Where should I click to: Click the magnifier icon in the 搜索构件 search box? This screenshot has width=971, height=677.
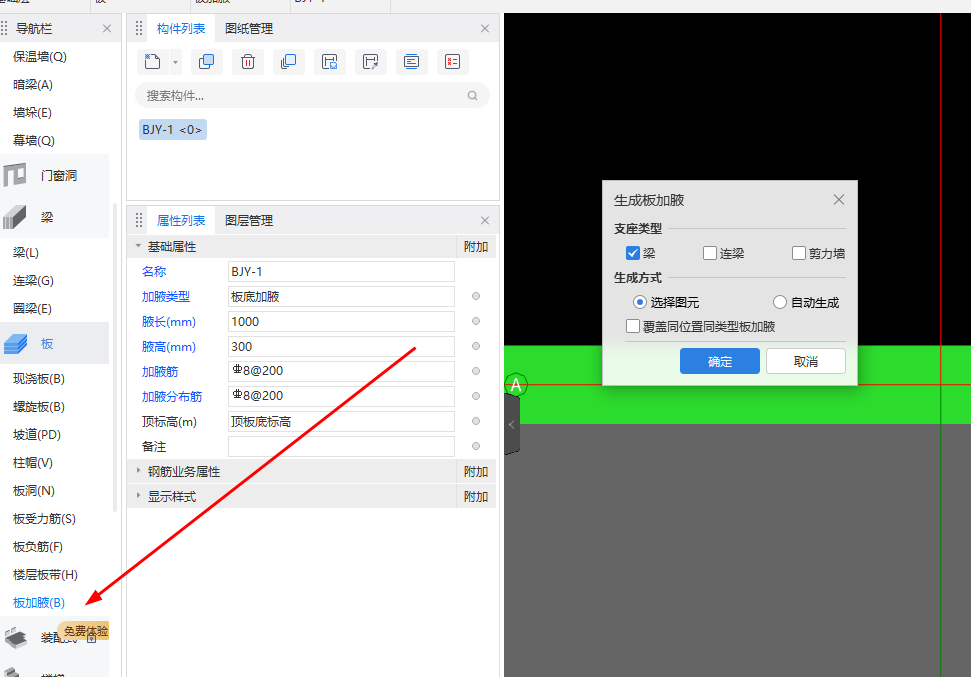tap(472, 95)
